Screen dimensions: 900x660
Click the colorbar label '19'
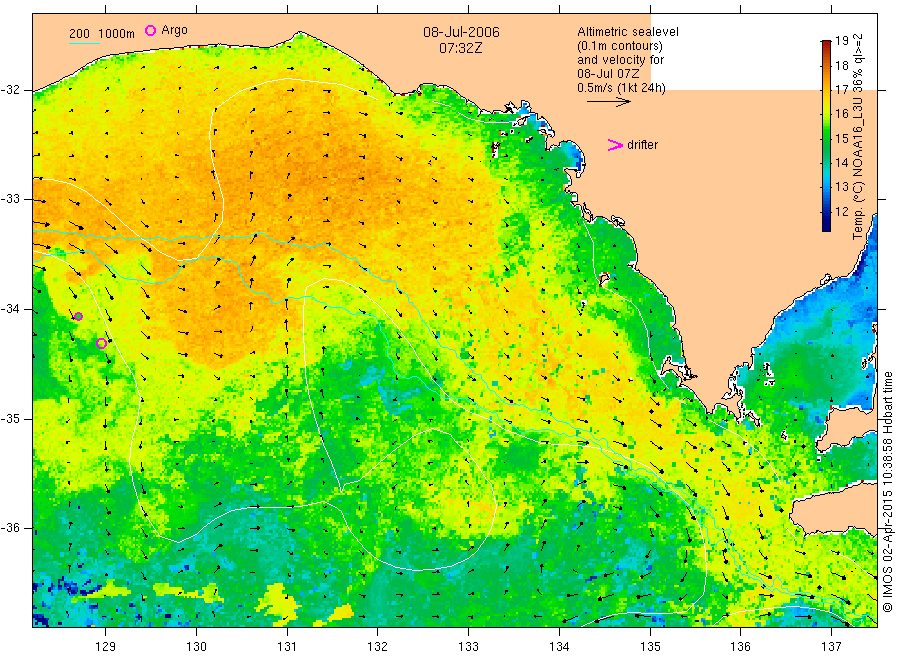(x=841, y=41)
